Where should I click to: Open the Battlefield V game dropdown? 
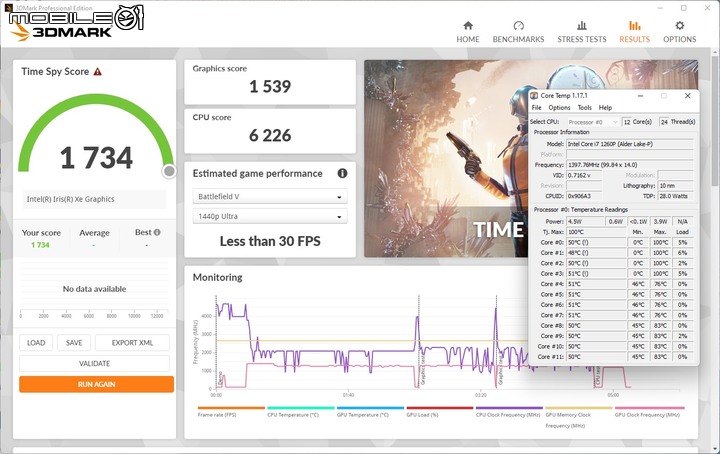pyautogui.click(x=270, y=196)
